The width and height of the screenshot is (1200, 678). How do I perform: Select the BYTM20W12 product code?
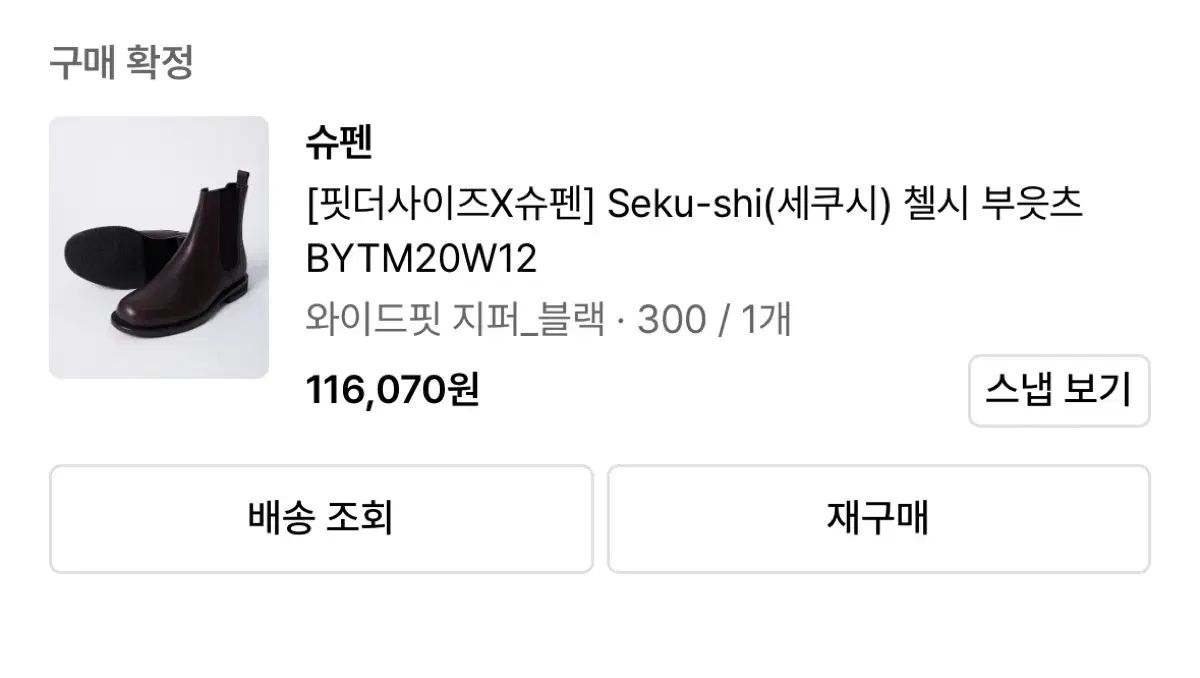pos(422,260)
